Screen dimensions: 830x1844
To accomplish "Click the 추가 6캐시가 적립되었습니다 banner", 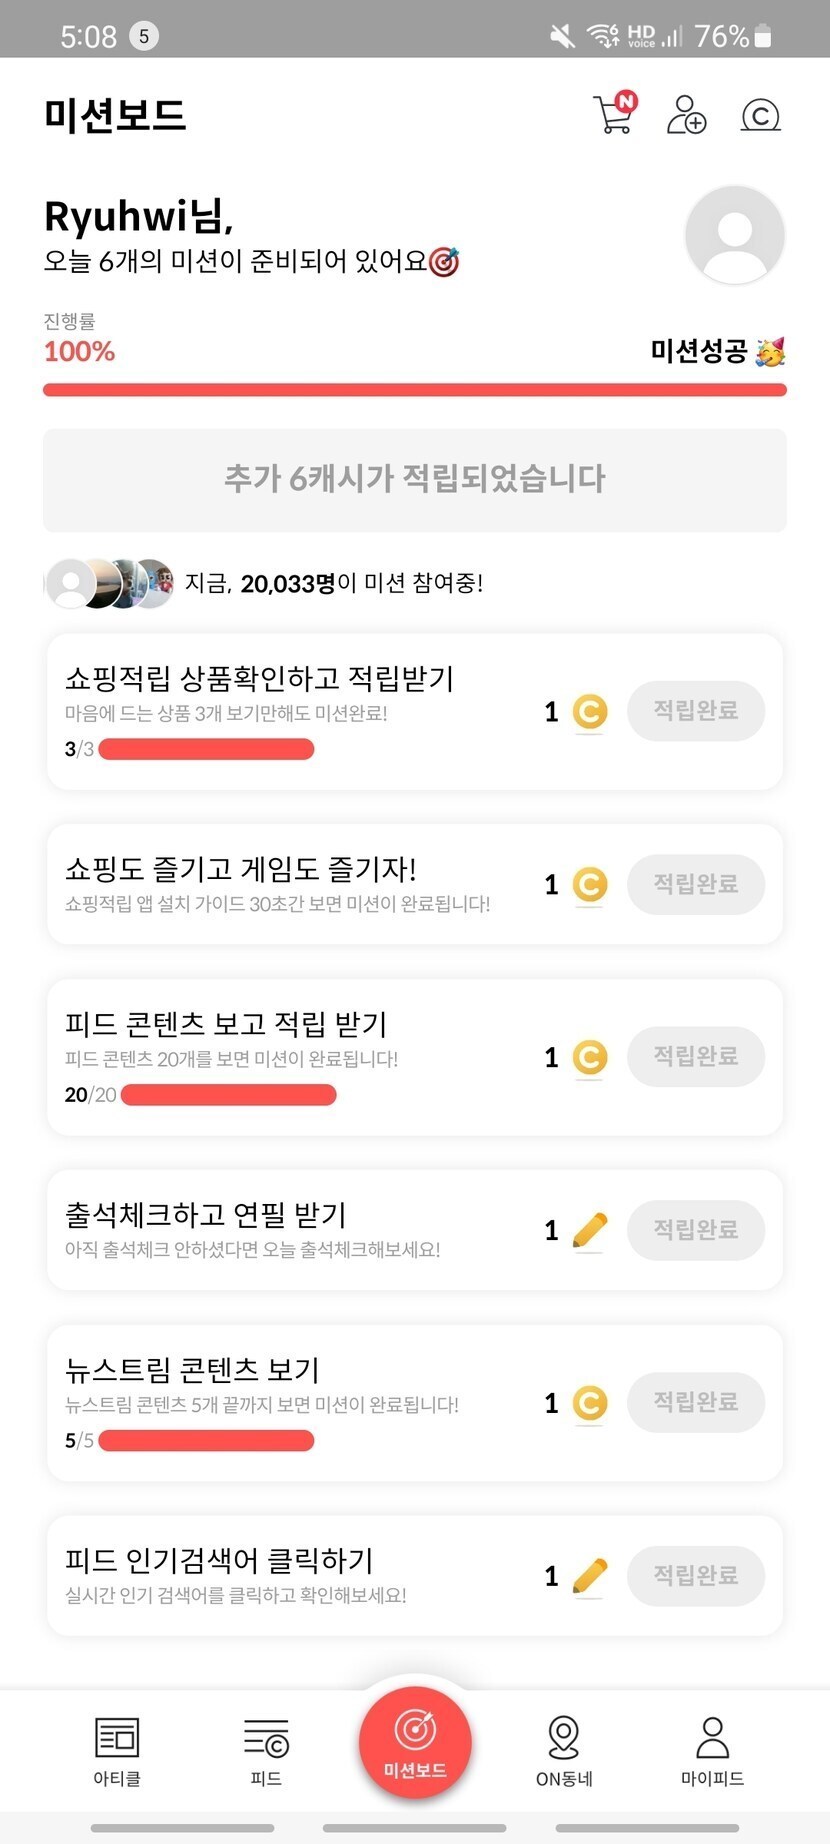I will point(415,480).
